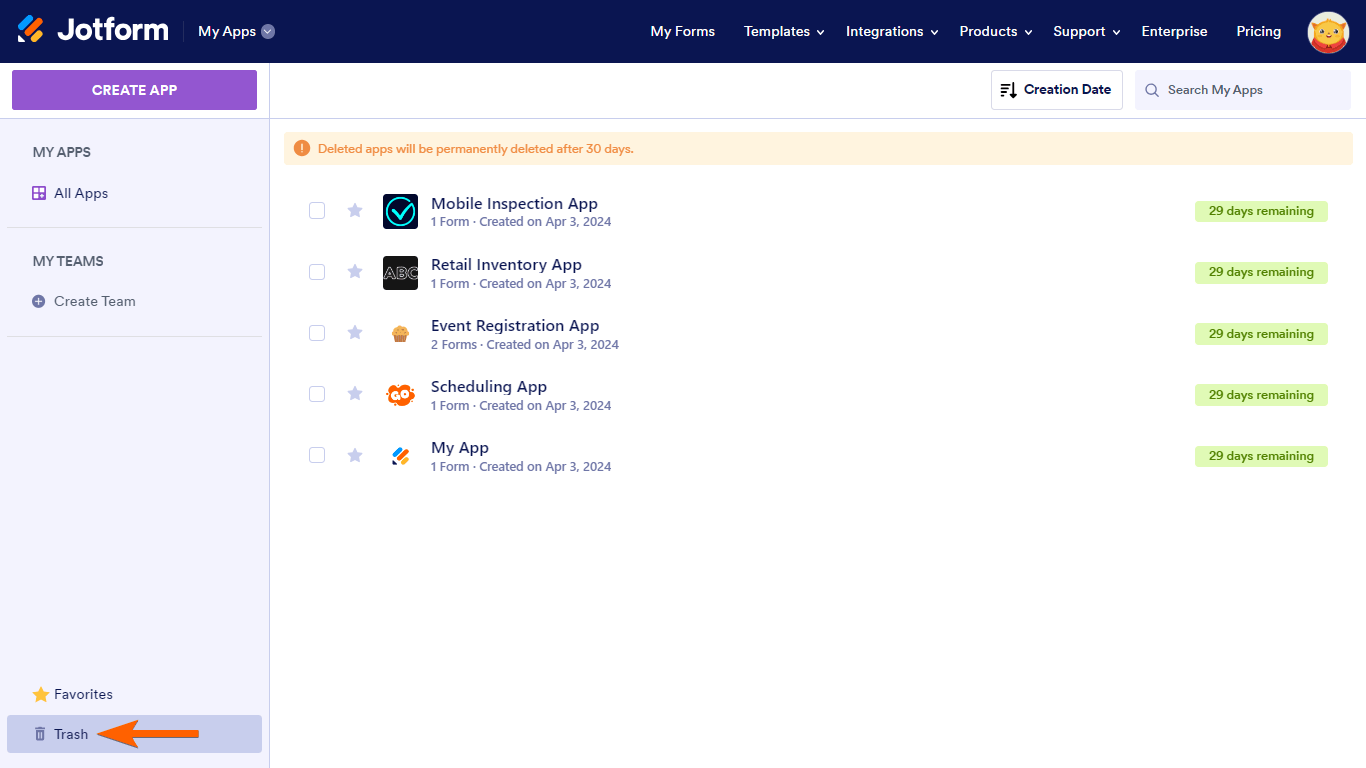
Task: Tick the My App checkbox
Action: click(317, 455)
